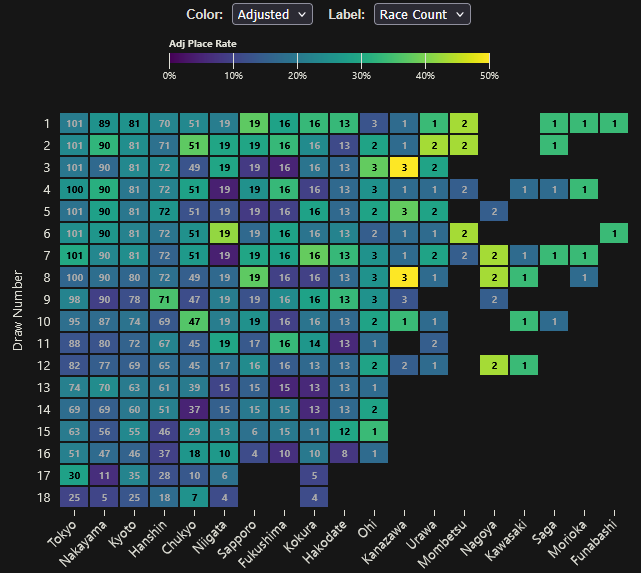
Task: Click the Sapporo x-axis label
Action: 237,539
